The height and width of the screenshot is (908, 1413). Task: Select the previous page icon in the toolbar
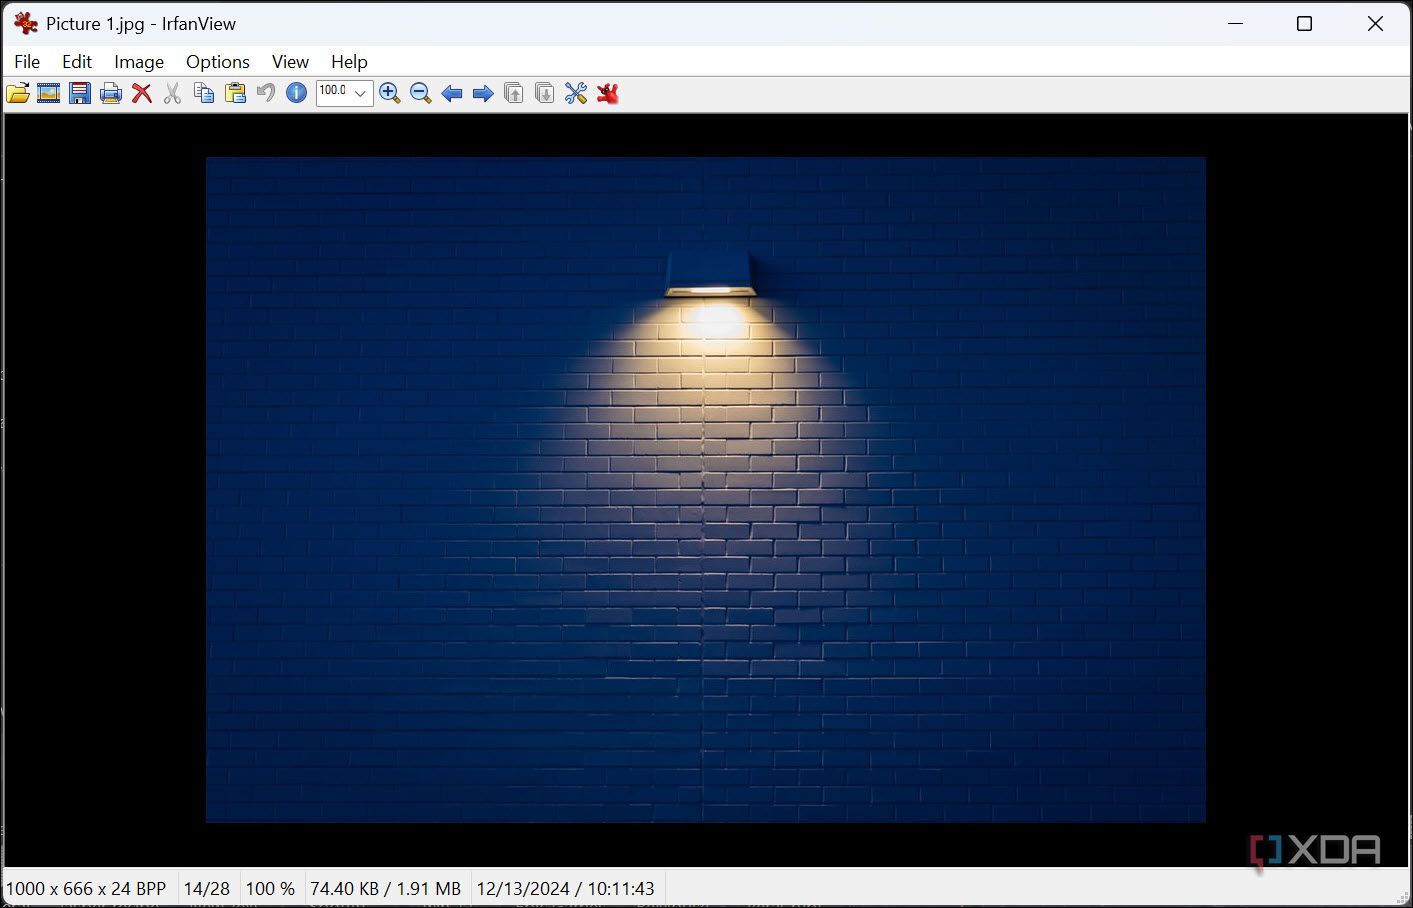click(x=514, y=94)
